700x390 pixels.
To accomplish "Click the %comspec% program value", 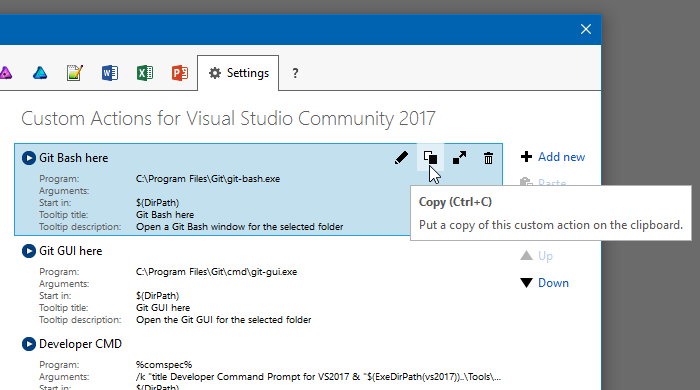I will click(164, 365).
